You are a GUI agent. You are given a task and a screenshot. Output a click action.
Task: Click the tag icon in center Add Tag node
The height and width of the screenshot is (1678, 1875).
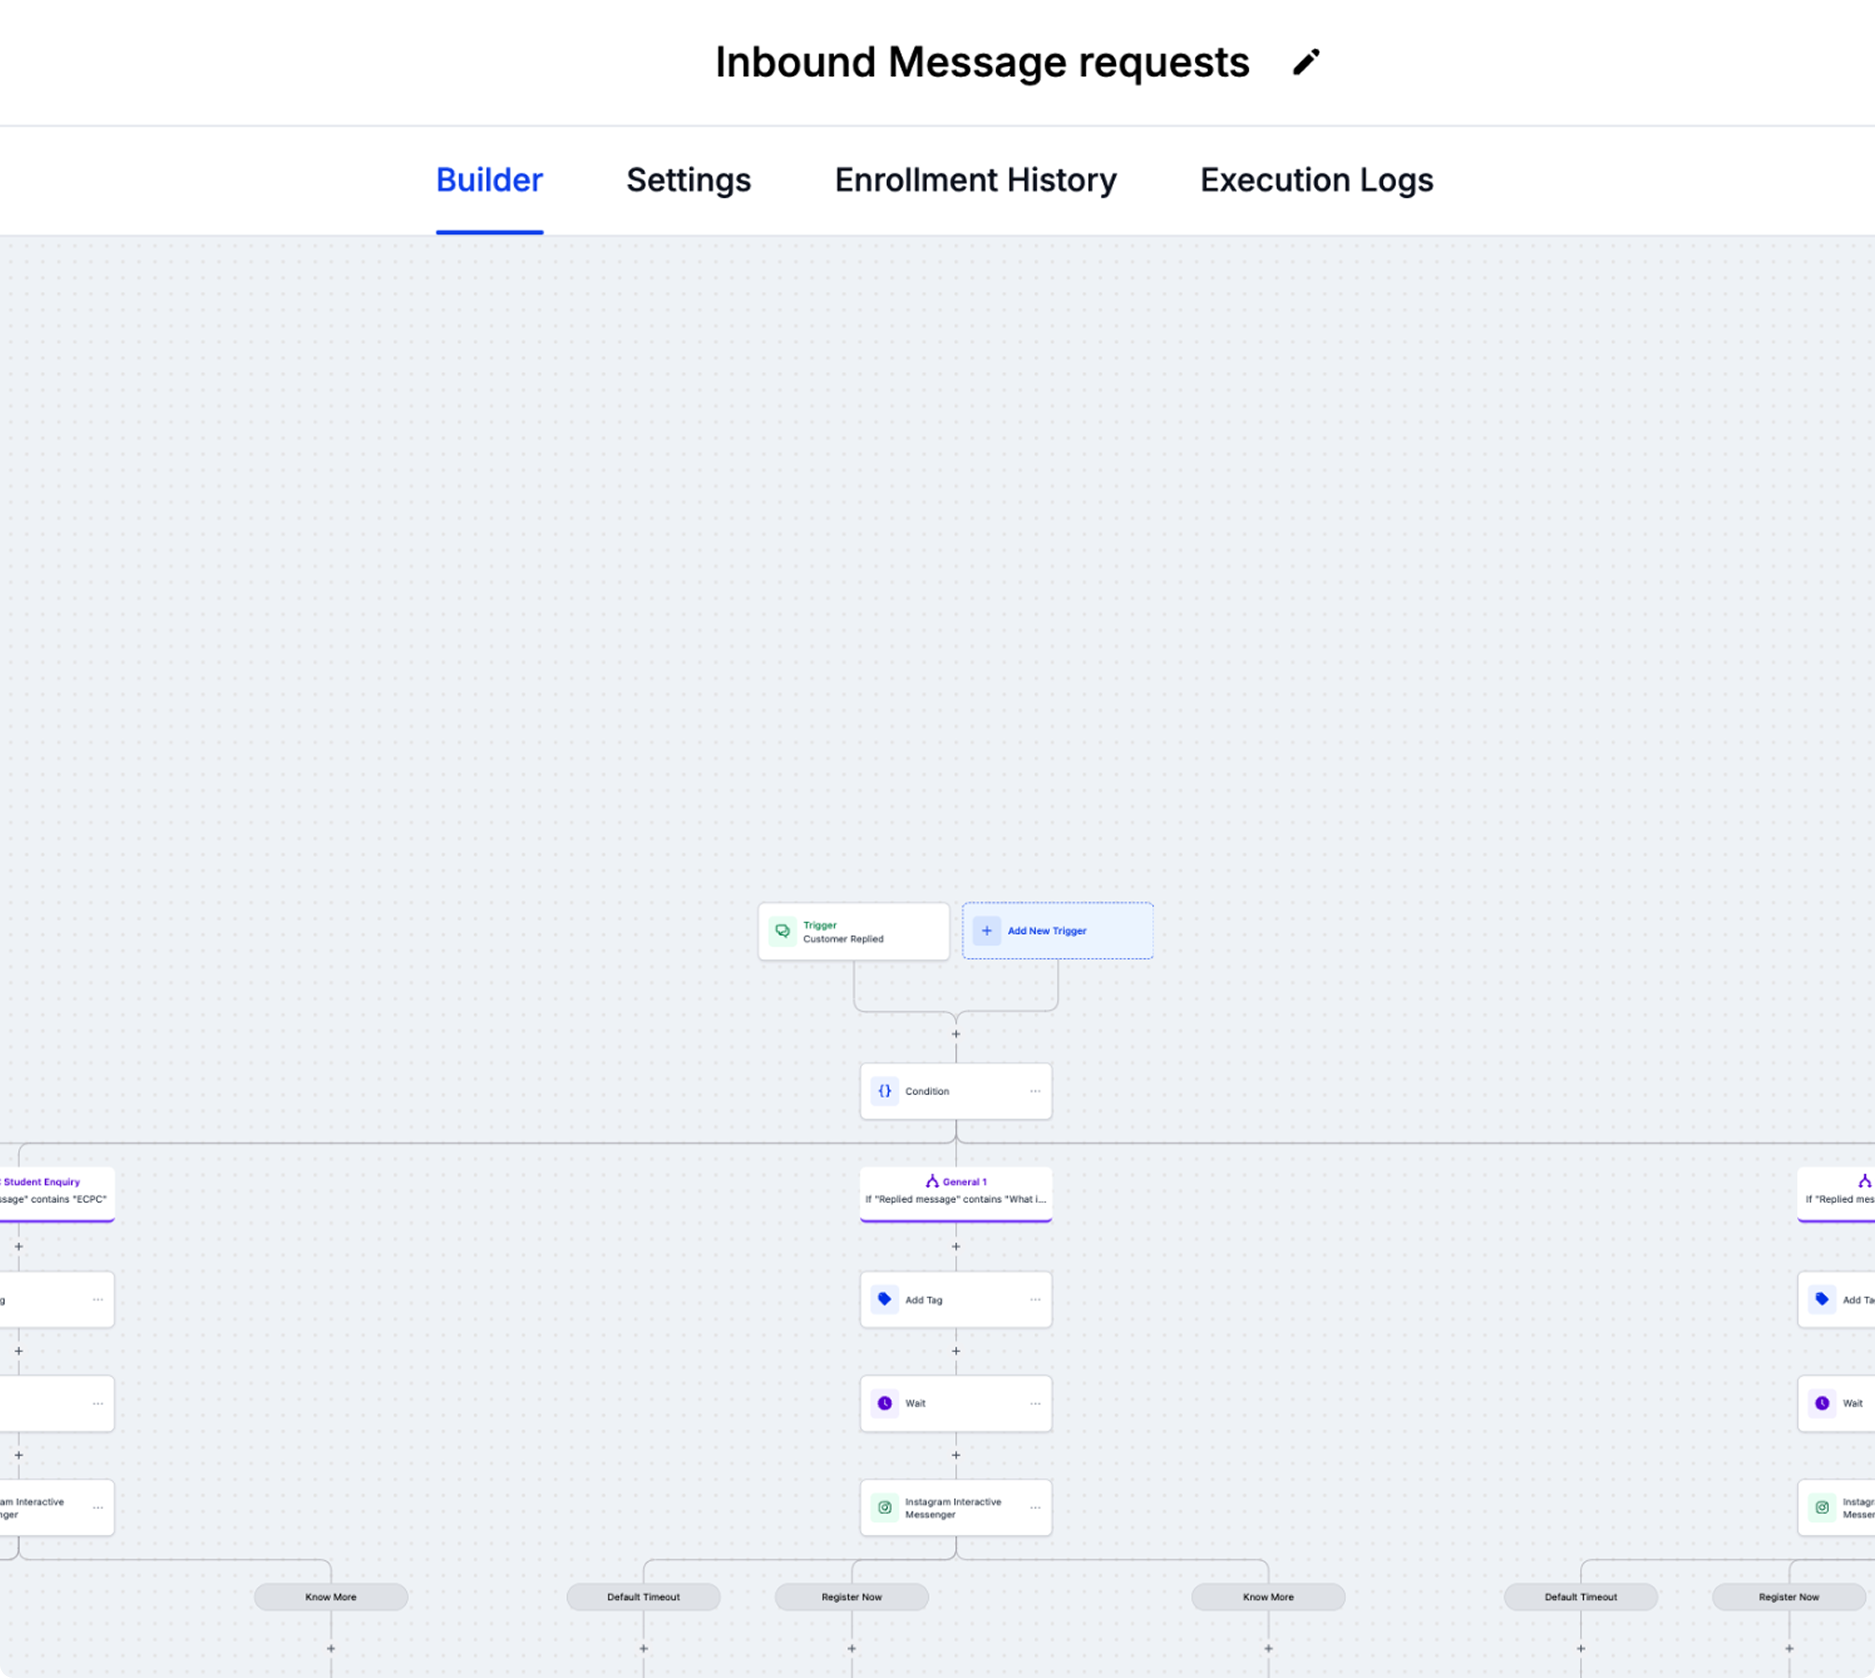tap(885, 1300)
